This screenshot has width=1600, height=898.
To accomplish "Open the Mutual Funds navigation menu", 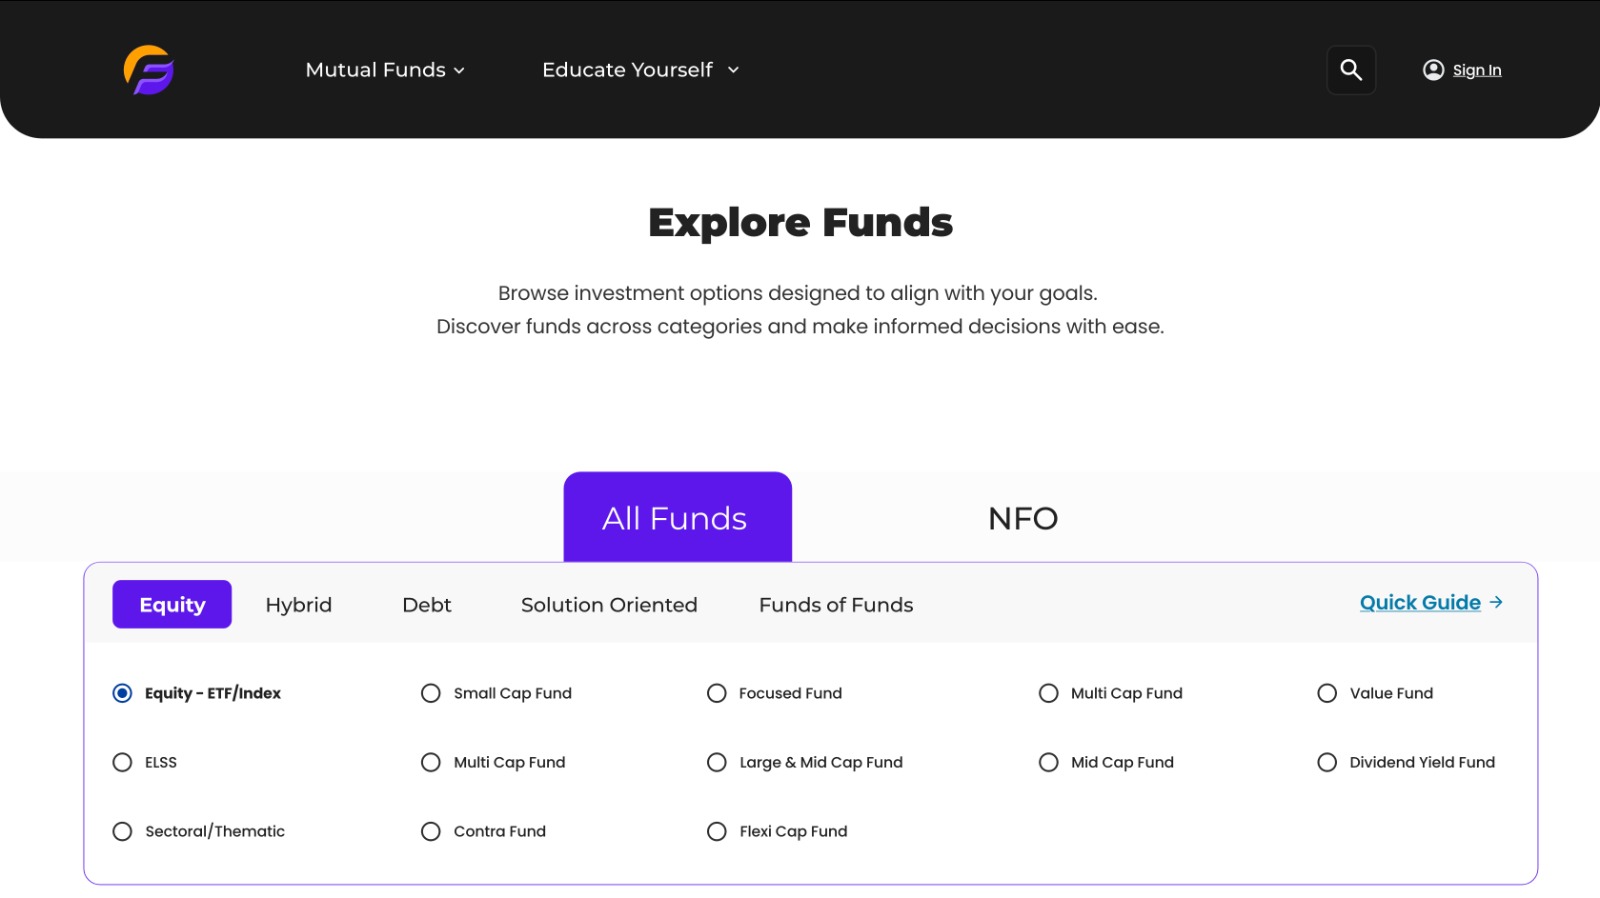I will [x=385, y=70].
